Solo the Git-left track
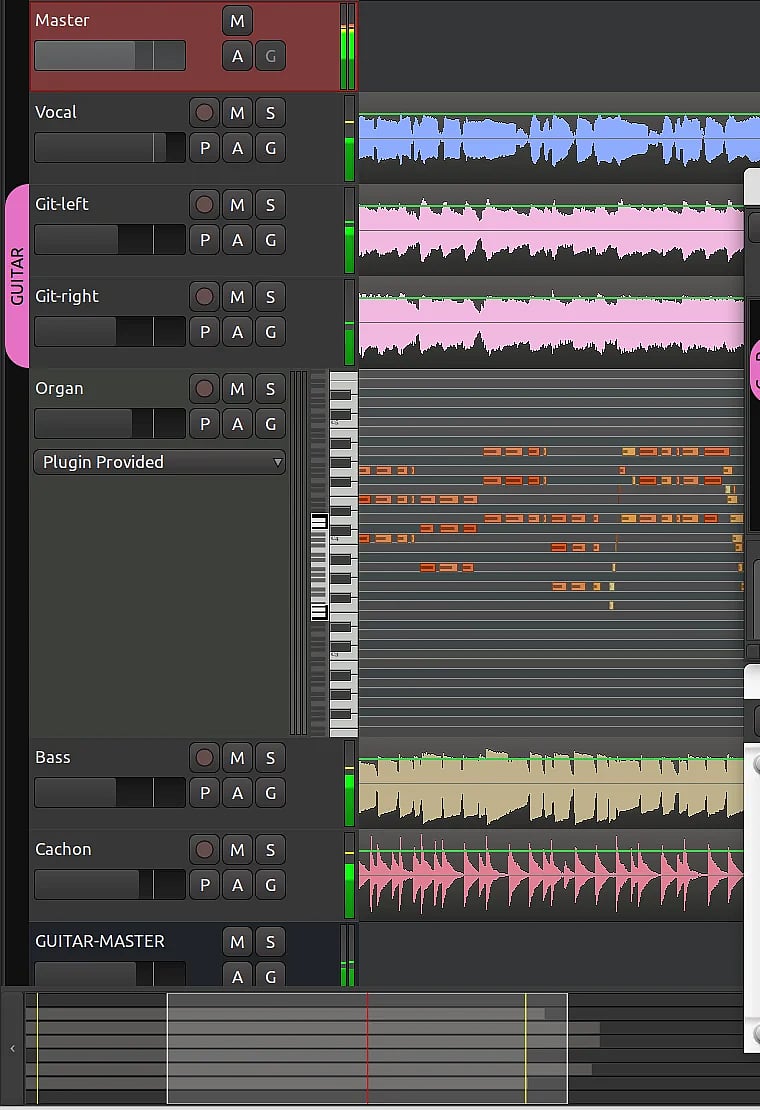The height and width of the screenshot is (1110, 760). click(x=270, y=205)
